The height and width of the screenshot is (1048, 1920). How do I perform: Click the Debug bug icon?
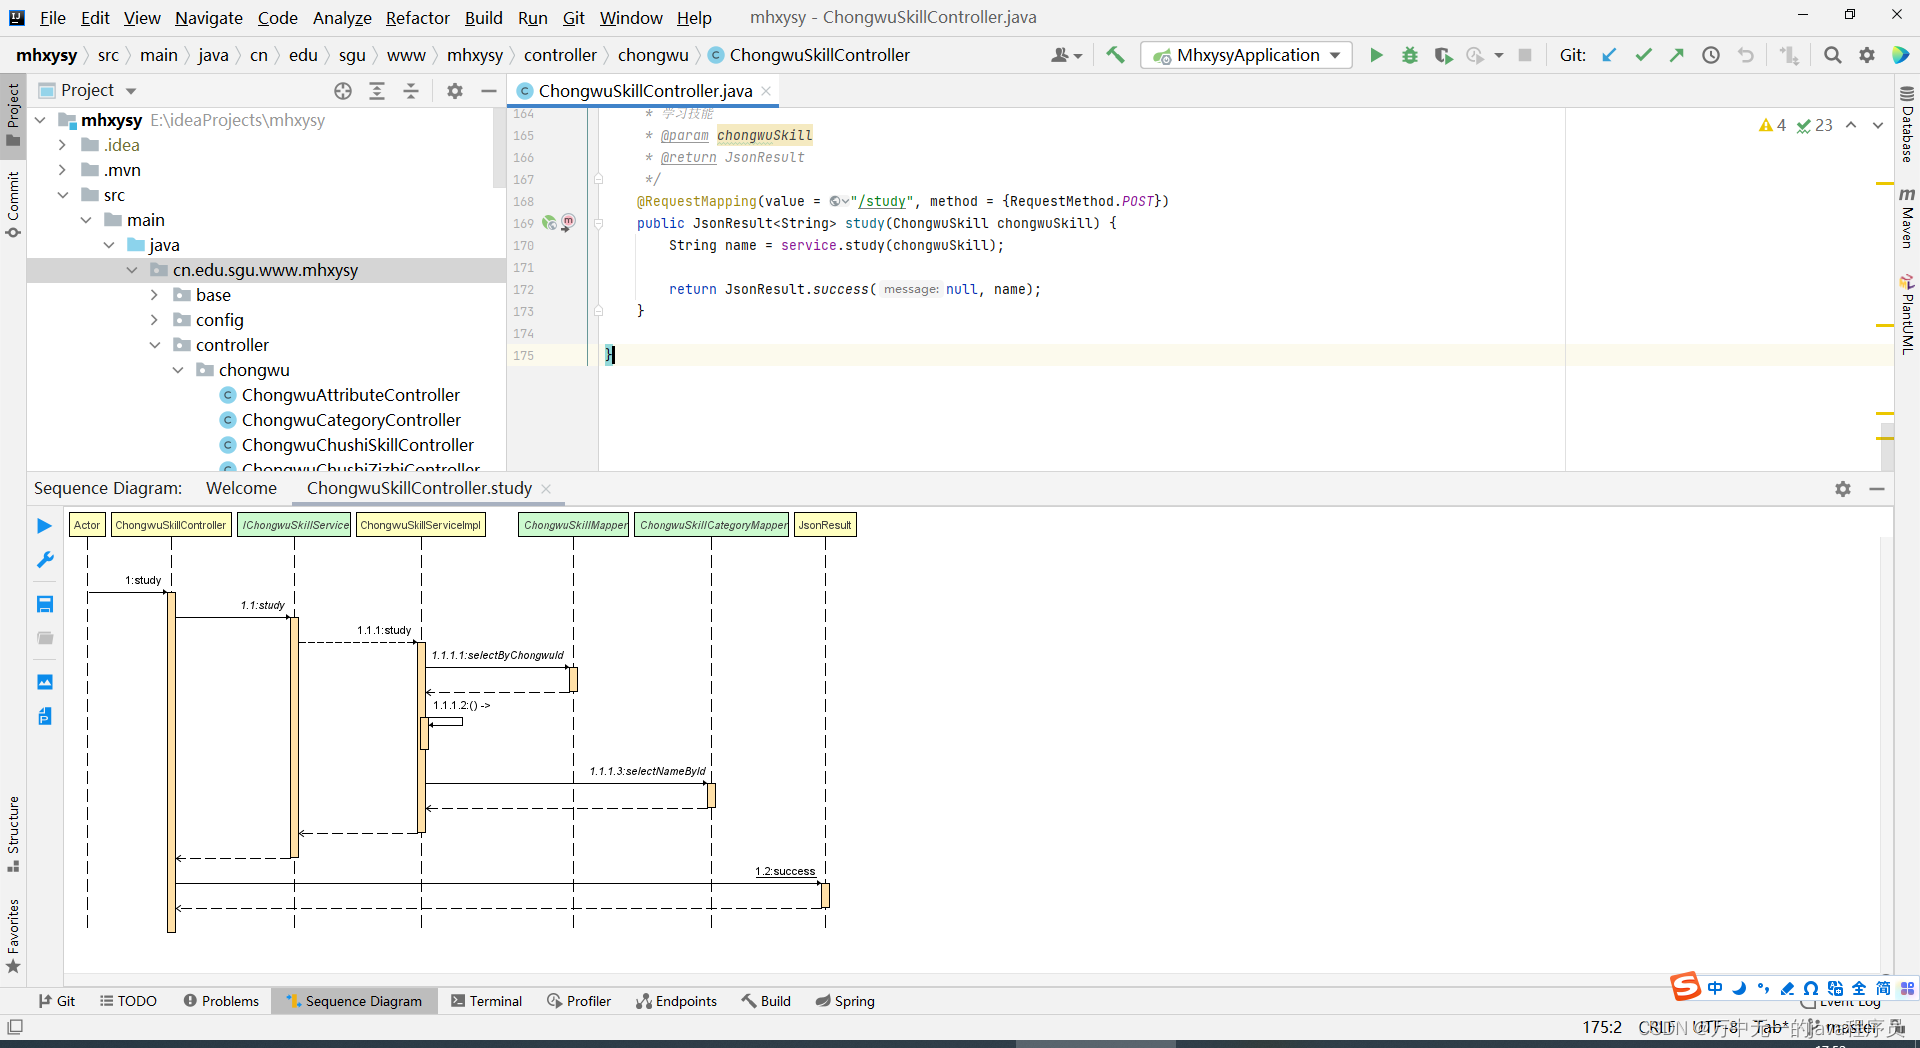(x=1409, y=55)
